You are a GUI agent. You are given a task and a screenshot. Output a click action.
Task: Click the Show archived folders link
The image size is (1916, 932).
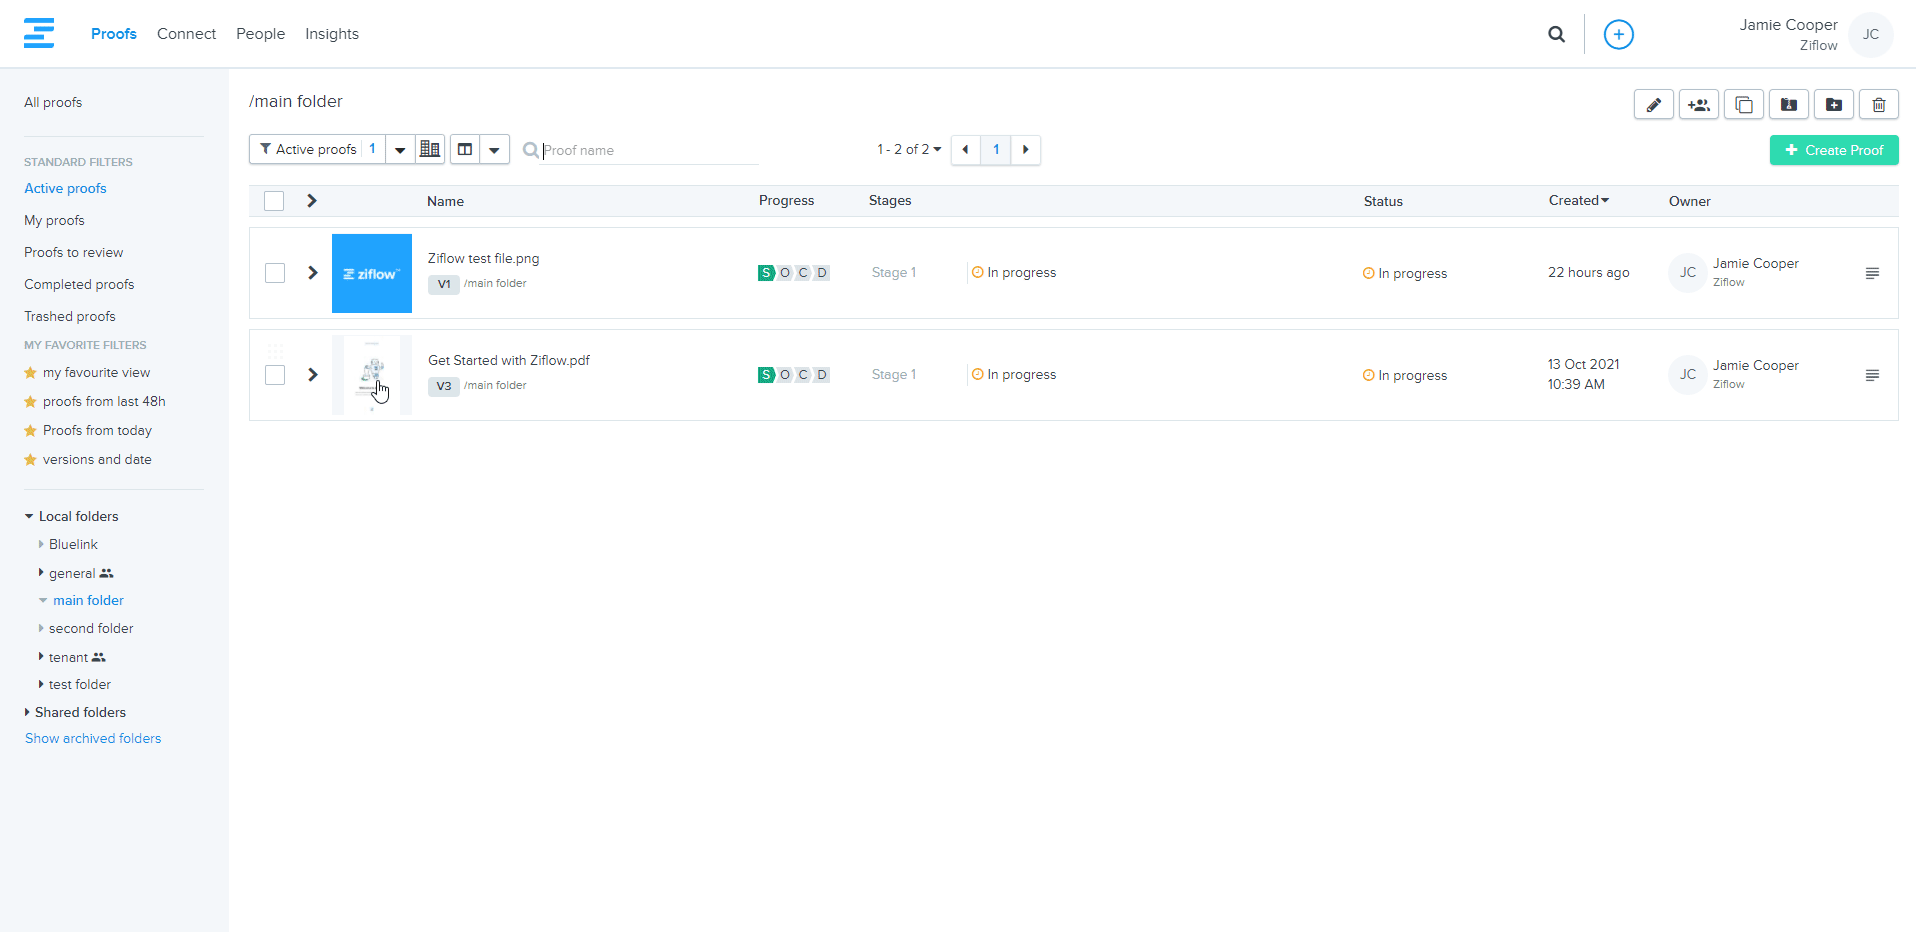pos(93,739)
